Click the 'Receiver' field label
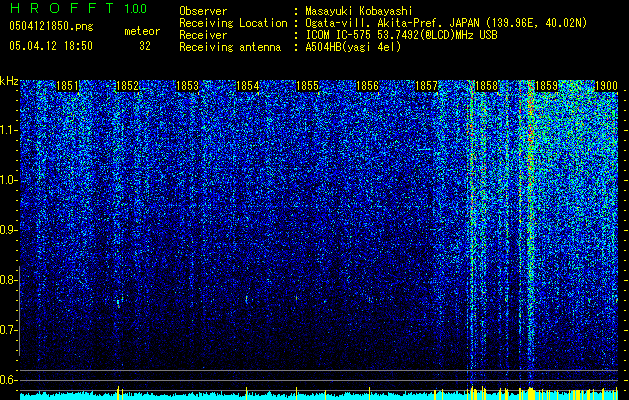This screenshot has height=400, width=629. point(203,35)
